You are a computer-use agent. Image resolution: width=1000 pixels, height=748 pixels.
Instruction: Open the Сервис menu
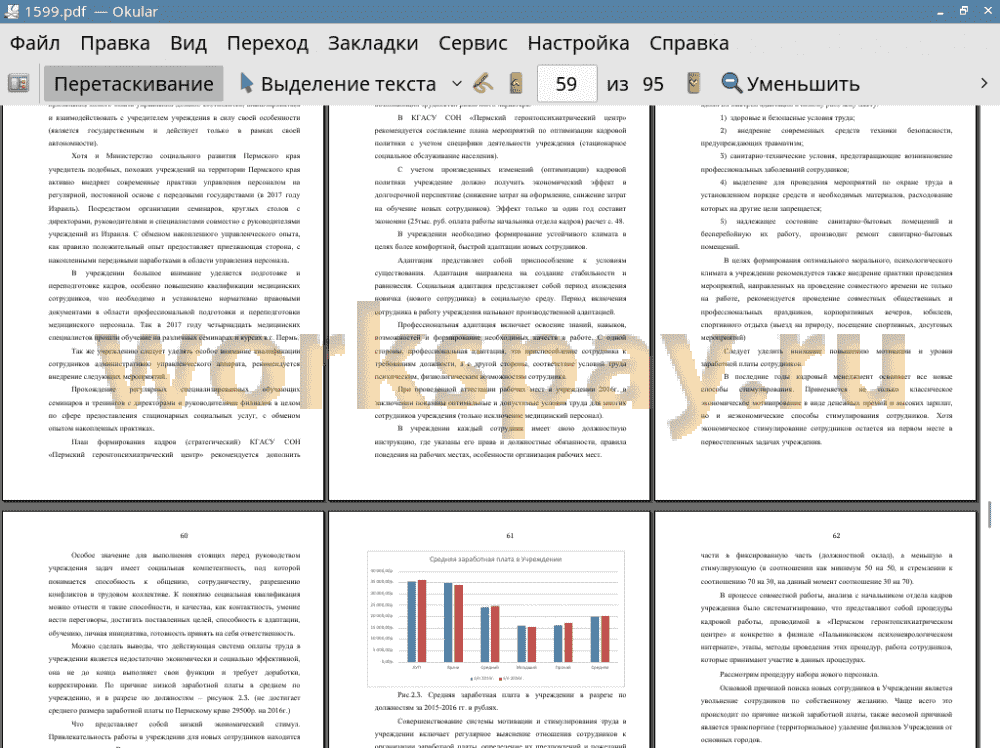tap(473, 43)
